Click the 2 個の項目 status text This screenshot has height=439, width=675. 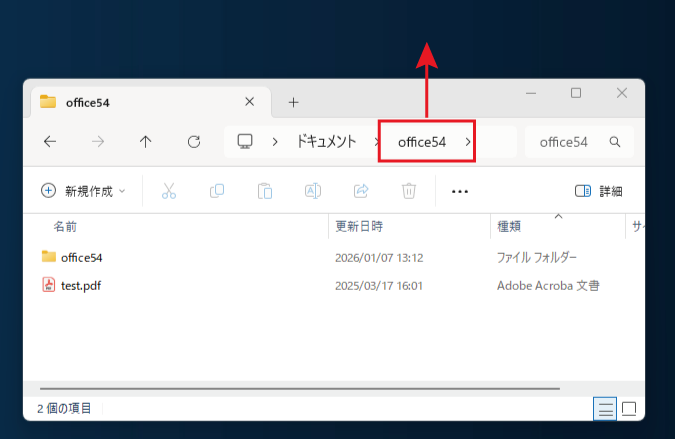[x=64, y=408]
